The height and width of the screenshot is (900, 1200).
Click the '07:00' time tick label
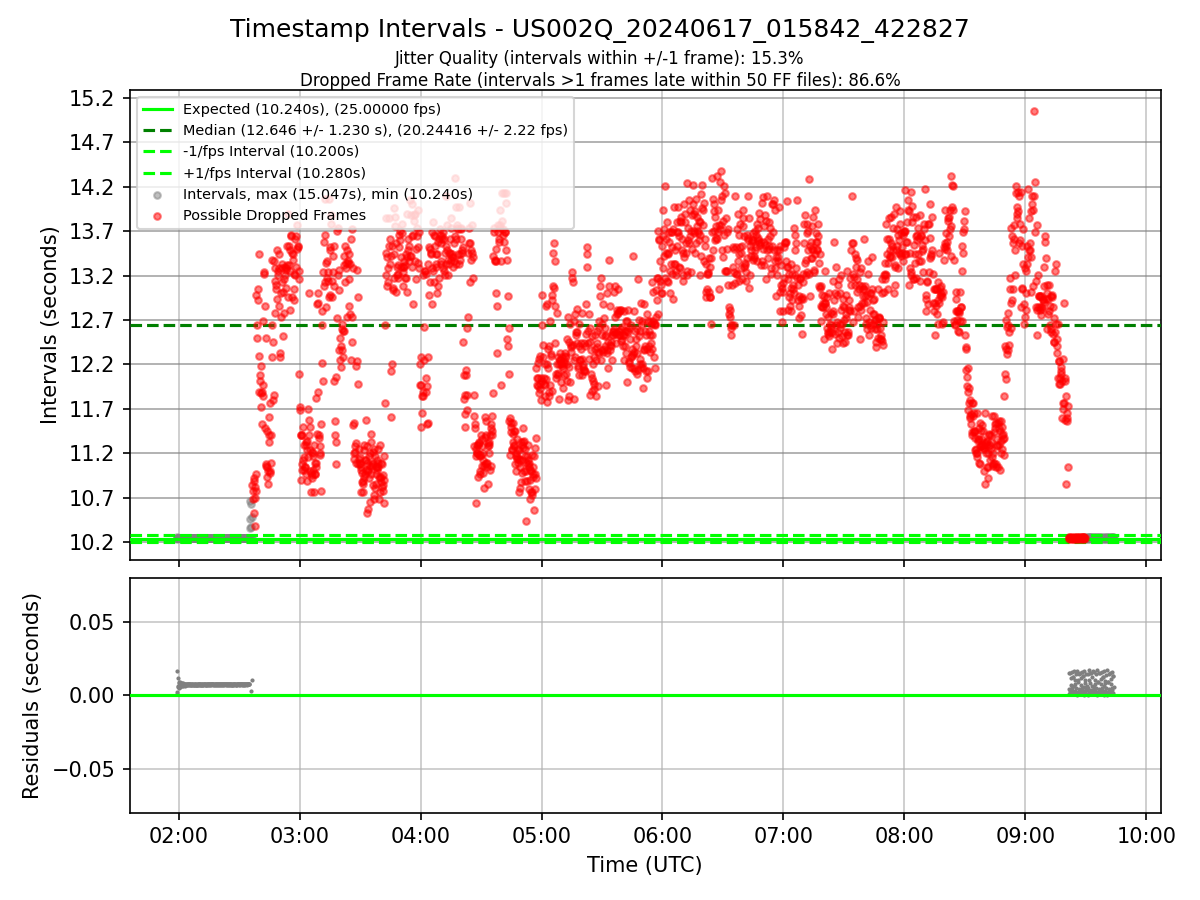pos(783,834)
